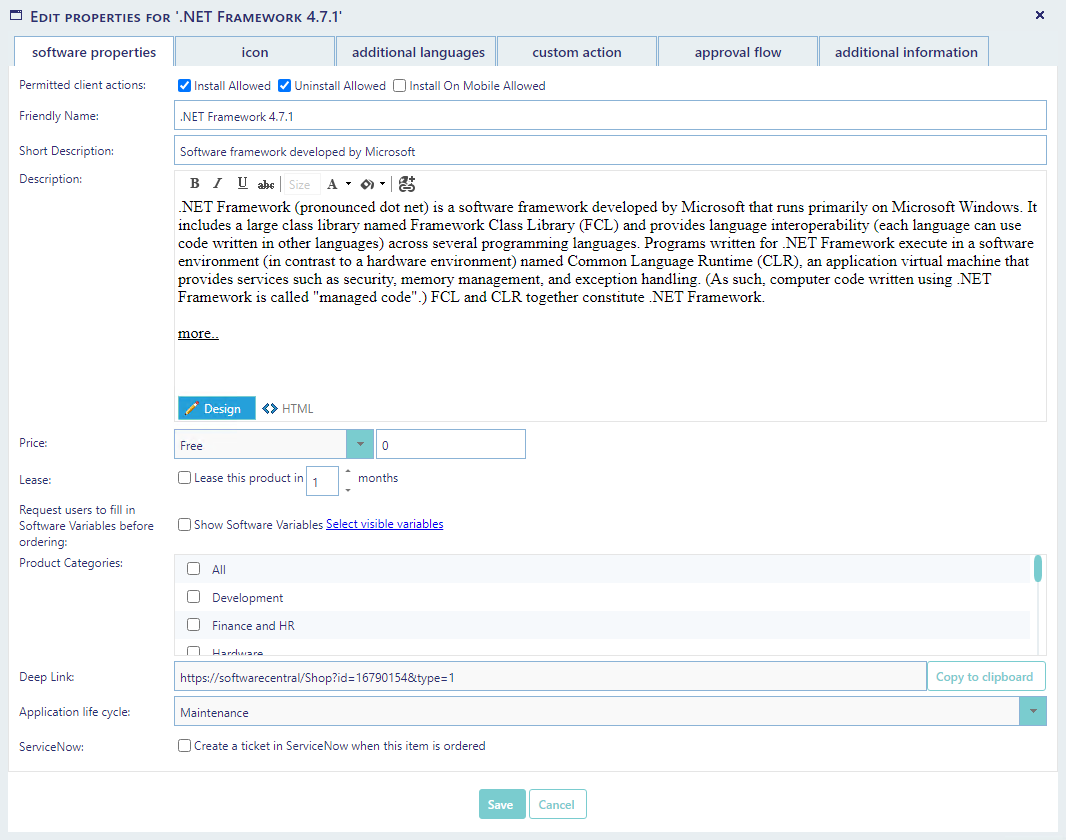This screenshot has width=1066, height=840.
Task: Expand the Price type dropdown
Action: coord(359,445)
